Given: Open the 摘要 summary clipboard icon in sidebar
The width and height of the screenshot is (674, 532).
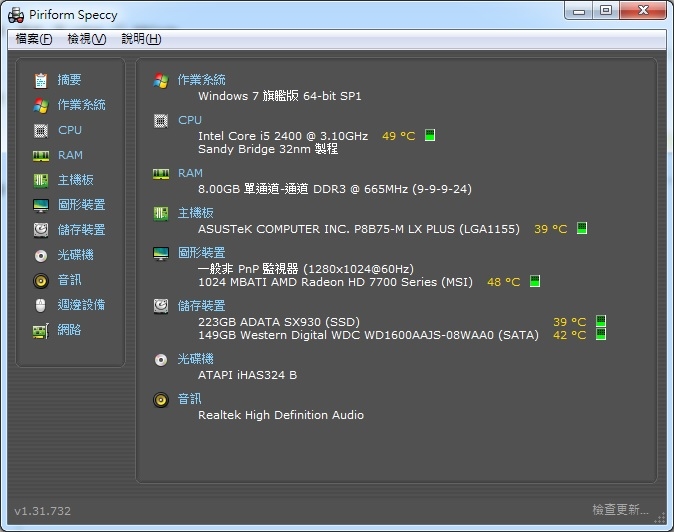Looking at the screenshot, I should (x=41, y=80).
